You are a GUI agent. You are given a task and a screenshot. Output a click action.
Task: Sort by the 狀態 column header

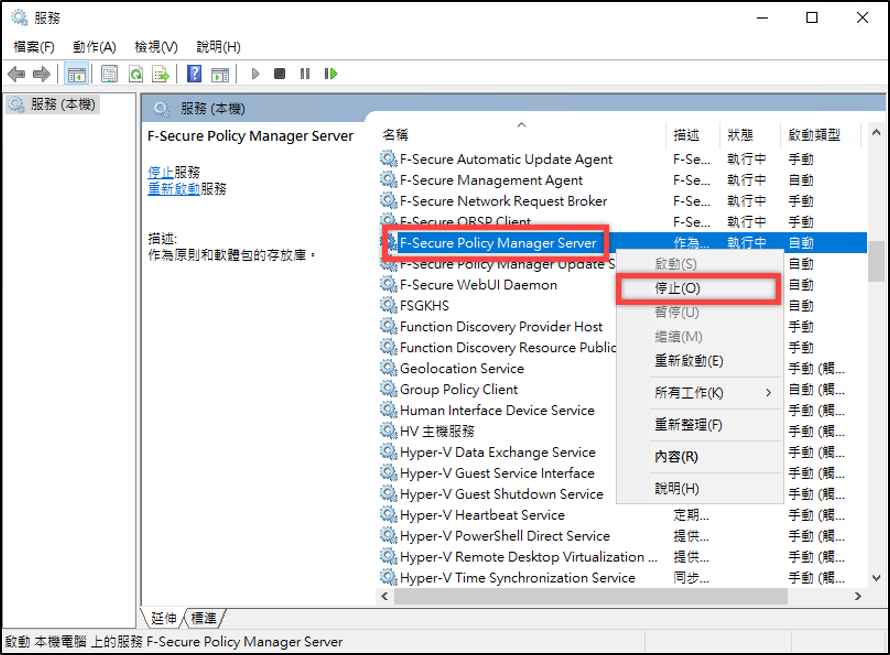(750, 135)
